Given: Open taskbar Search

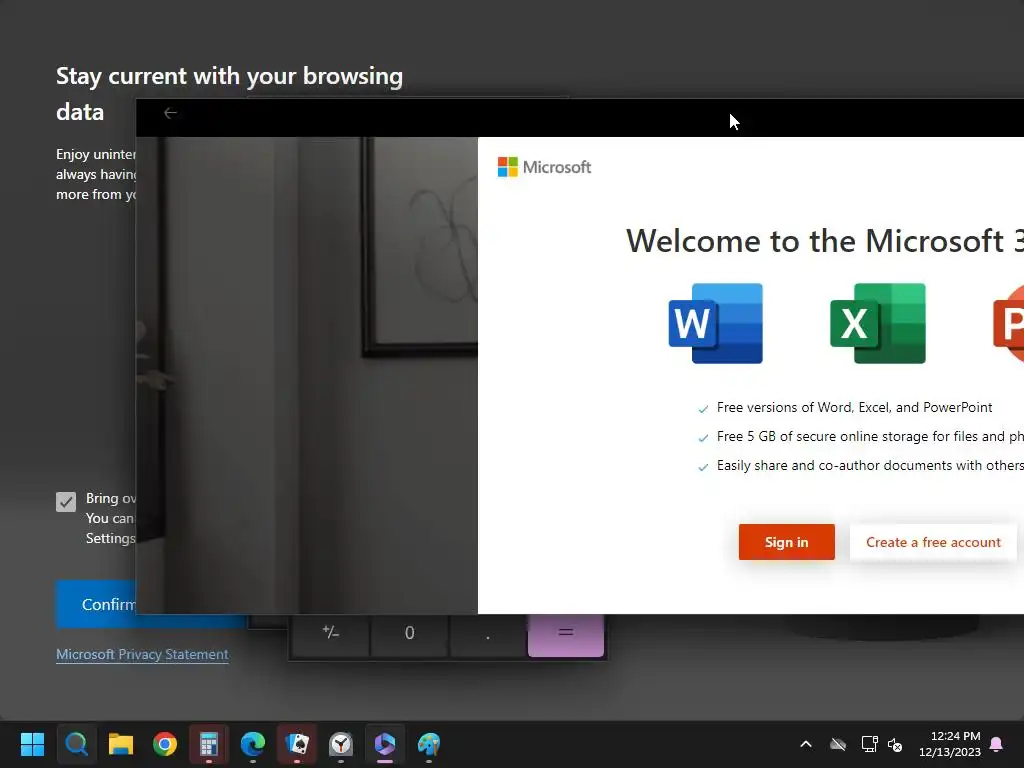Looking at the screenshot, I should pyautogui.click(x=76, y=744).
